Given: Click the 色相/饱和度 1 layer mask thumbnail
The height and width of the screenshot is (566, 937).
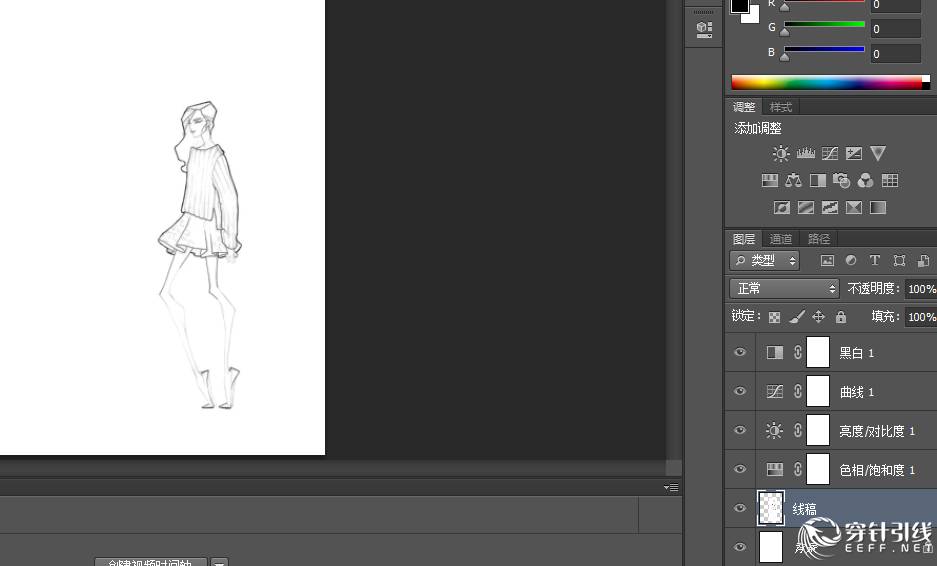Looking at the screenshot, I should [818, 469].
